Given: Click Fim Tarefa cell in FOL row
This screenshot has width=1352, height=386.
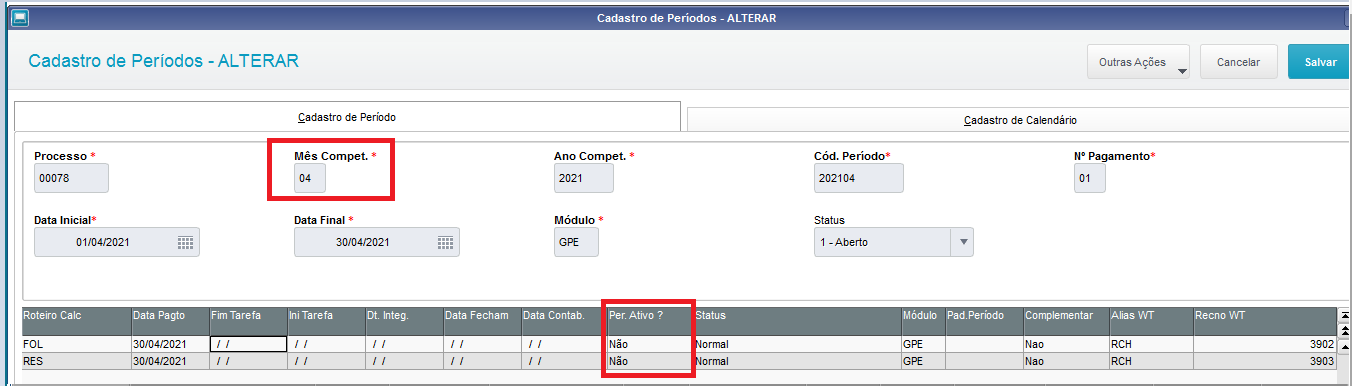Looking at the screenshot, I should (x=247, y=343).
